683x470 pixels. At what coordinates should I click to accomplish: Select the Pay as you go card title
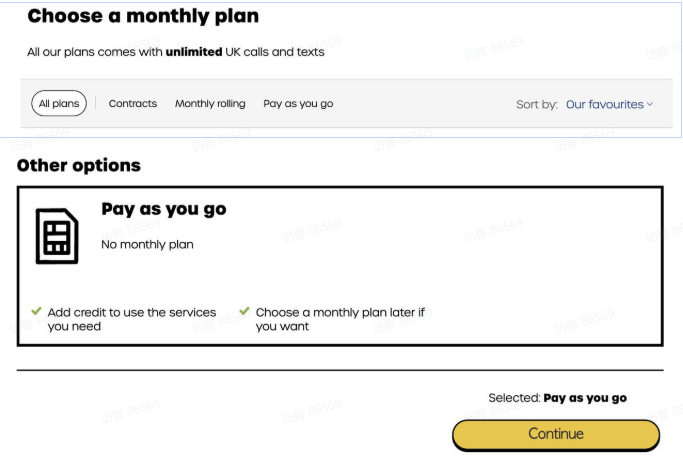pos(164,209)
